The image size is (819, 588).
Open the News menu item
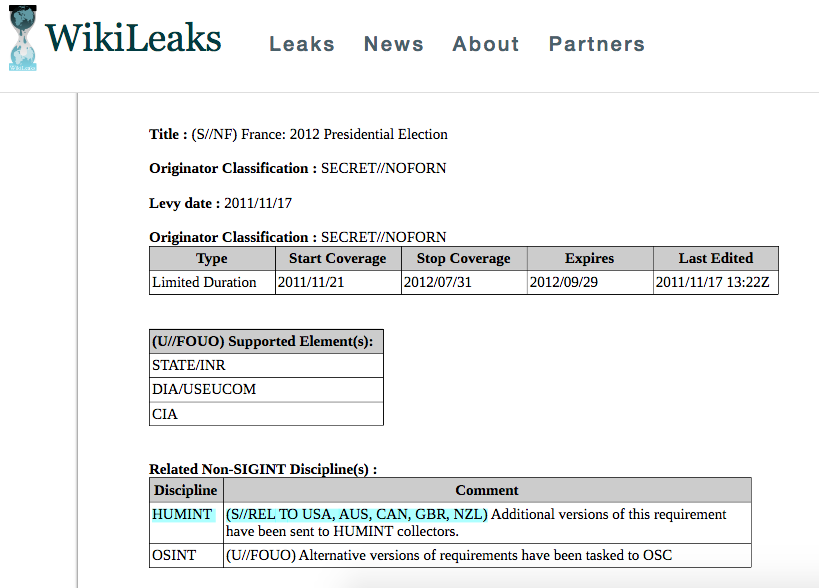pyautogui.click(x=394, y=44)
